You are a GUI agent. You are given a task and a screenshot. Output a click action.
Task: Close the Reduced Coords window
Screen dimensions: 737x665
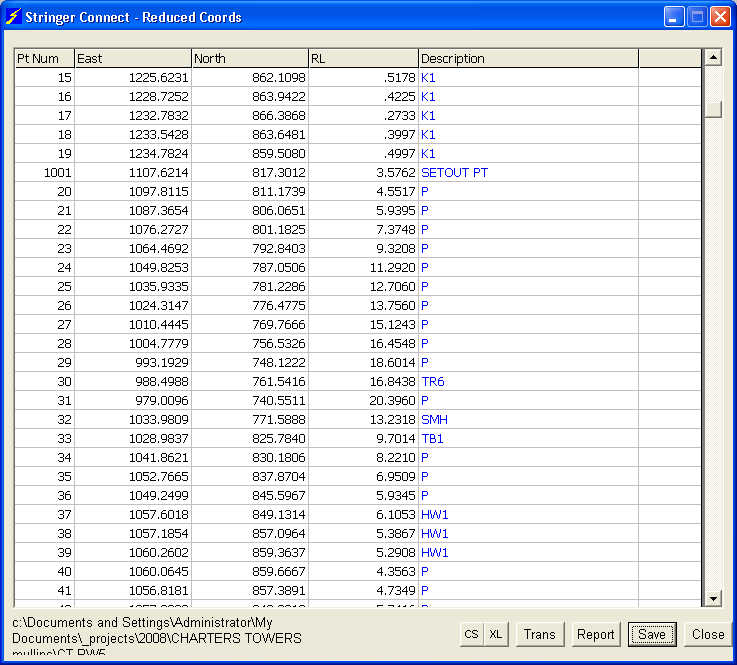click(x=708, y=634)
